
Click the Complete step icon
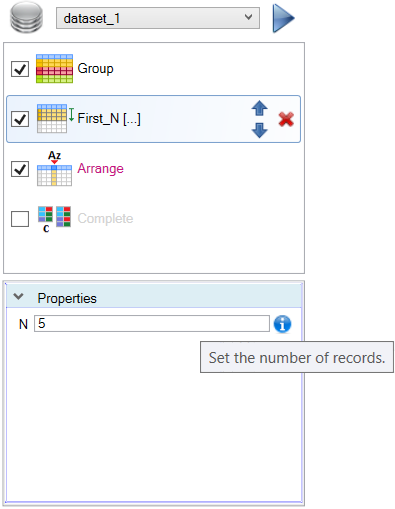pos(54,219)
